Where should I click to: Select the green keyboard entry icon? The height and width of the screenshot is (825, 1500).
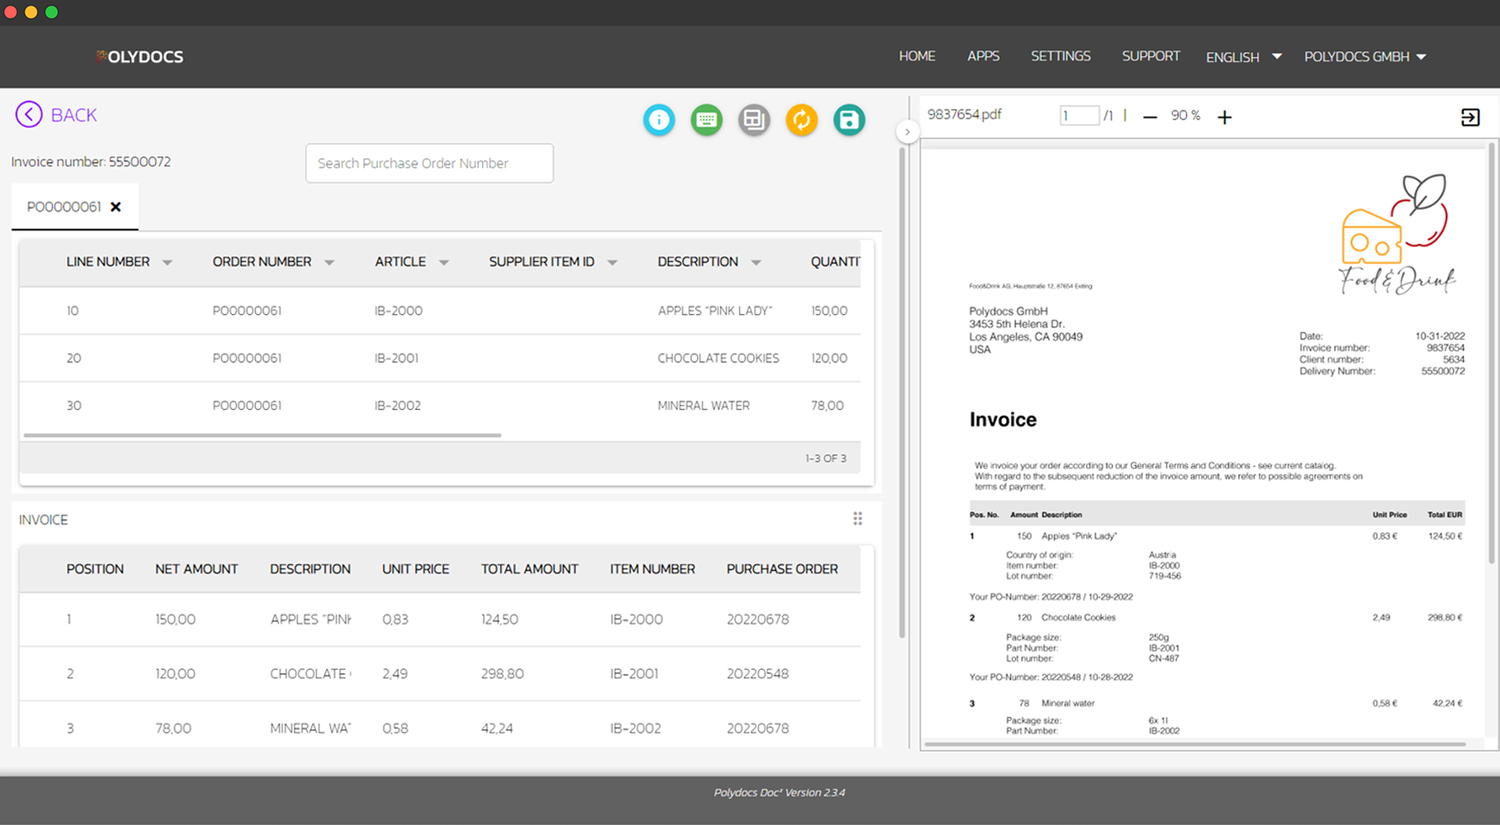point(706,119)
